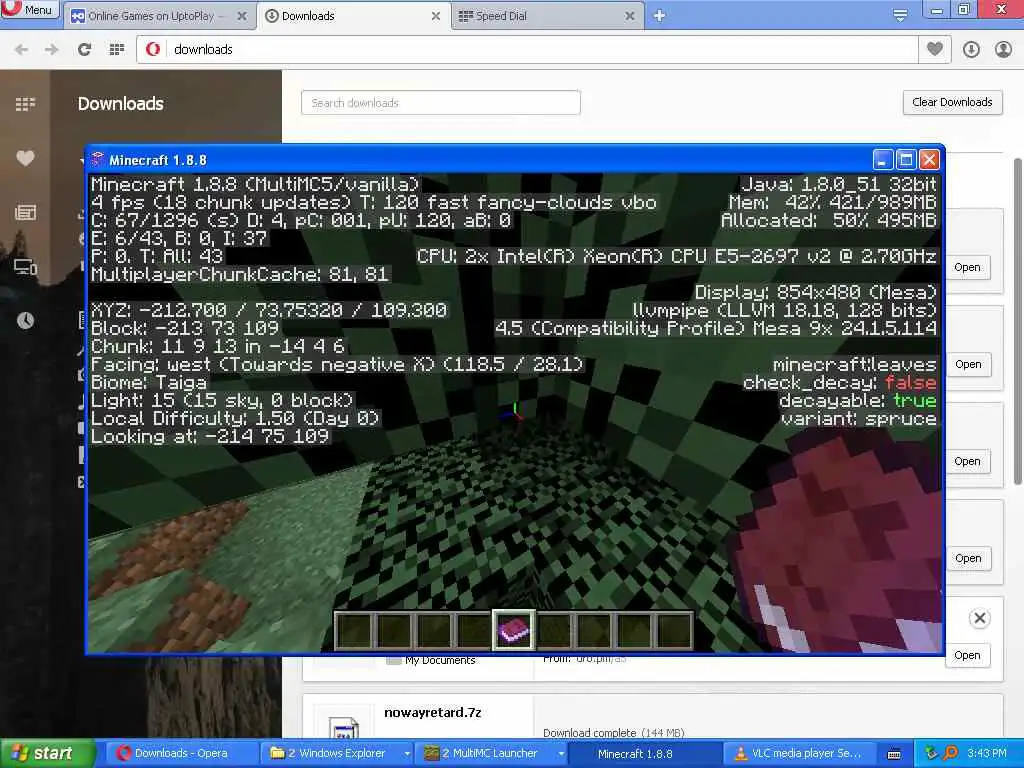Select the last Minecraft hotbar slot
Image resolution: width=1024 pixels, height=768 pixels.
coord(673,630)
